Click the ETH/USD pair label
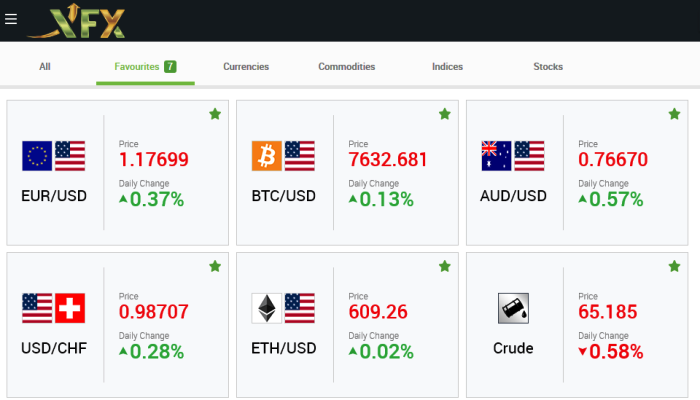This screenshot has width=700, height=400. click(284, 348)
